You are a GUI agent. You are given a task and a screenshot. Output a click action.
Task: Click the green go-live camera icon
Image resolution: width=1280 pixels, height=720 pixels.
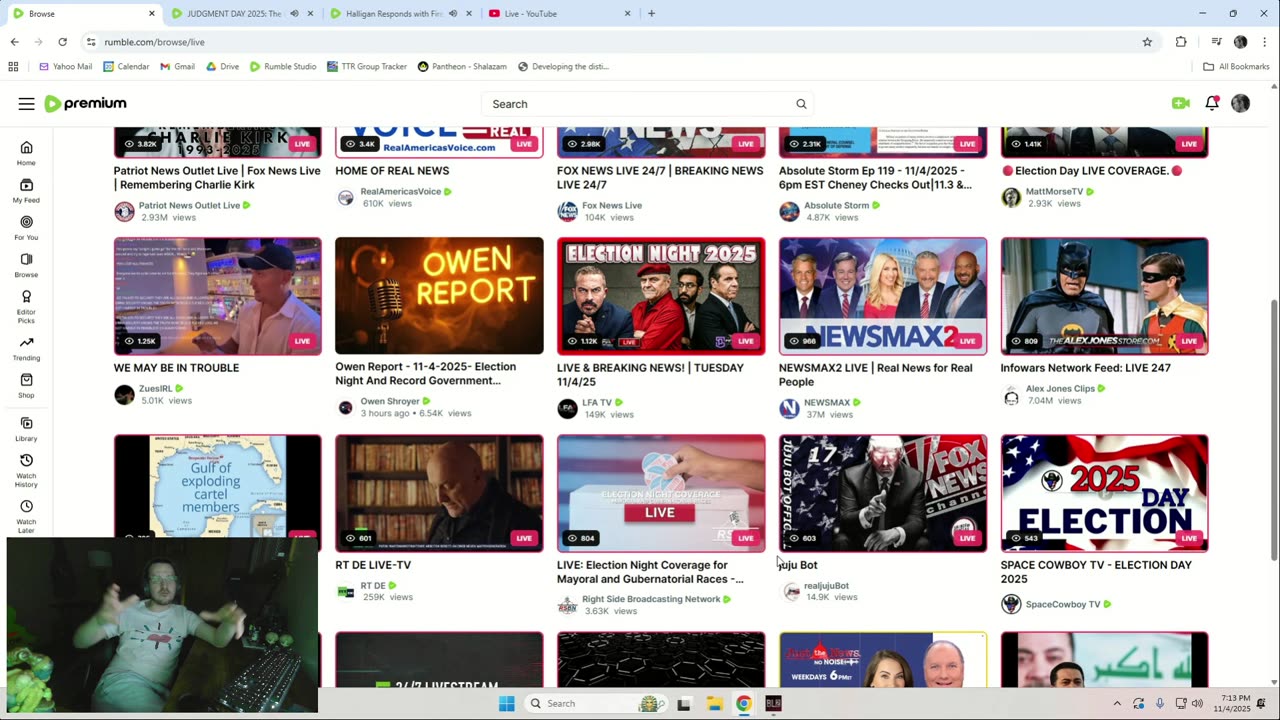[x=1181, y=103]
